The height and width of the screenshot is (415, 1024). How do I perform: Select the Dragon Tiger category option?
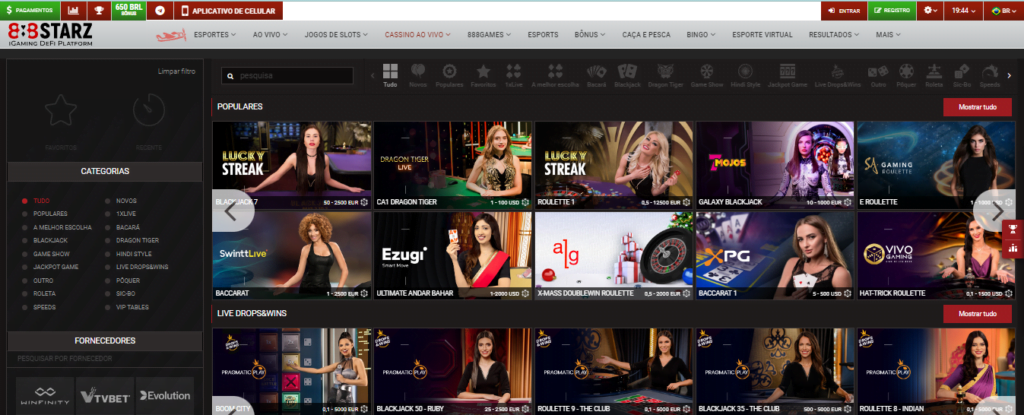point(137,240)
